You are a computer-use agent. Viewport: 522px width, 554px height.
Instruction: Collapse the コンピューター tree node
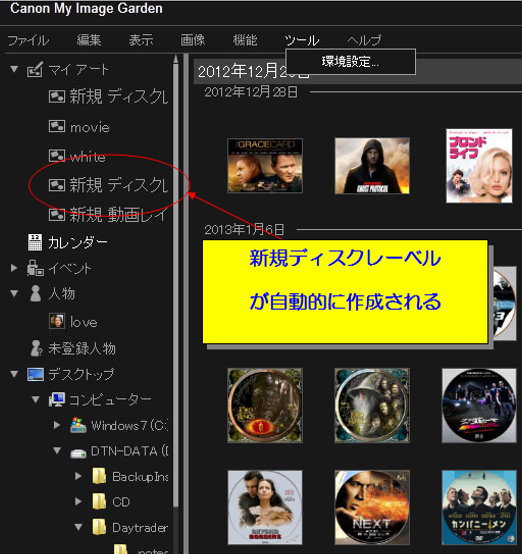pos(35,400)
